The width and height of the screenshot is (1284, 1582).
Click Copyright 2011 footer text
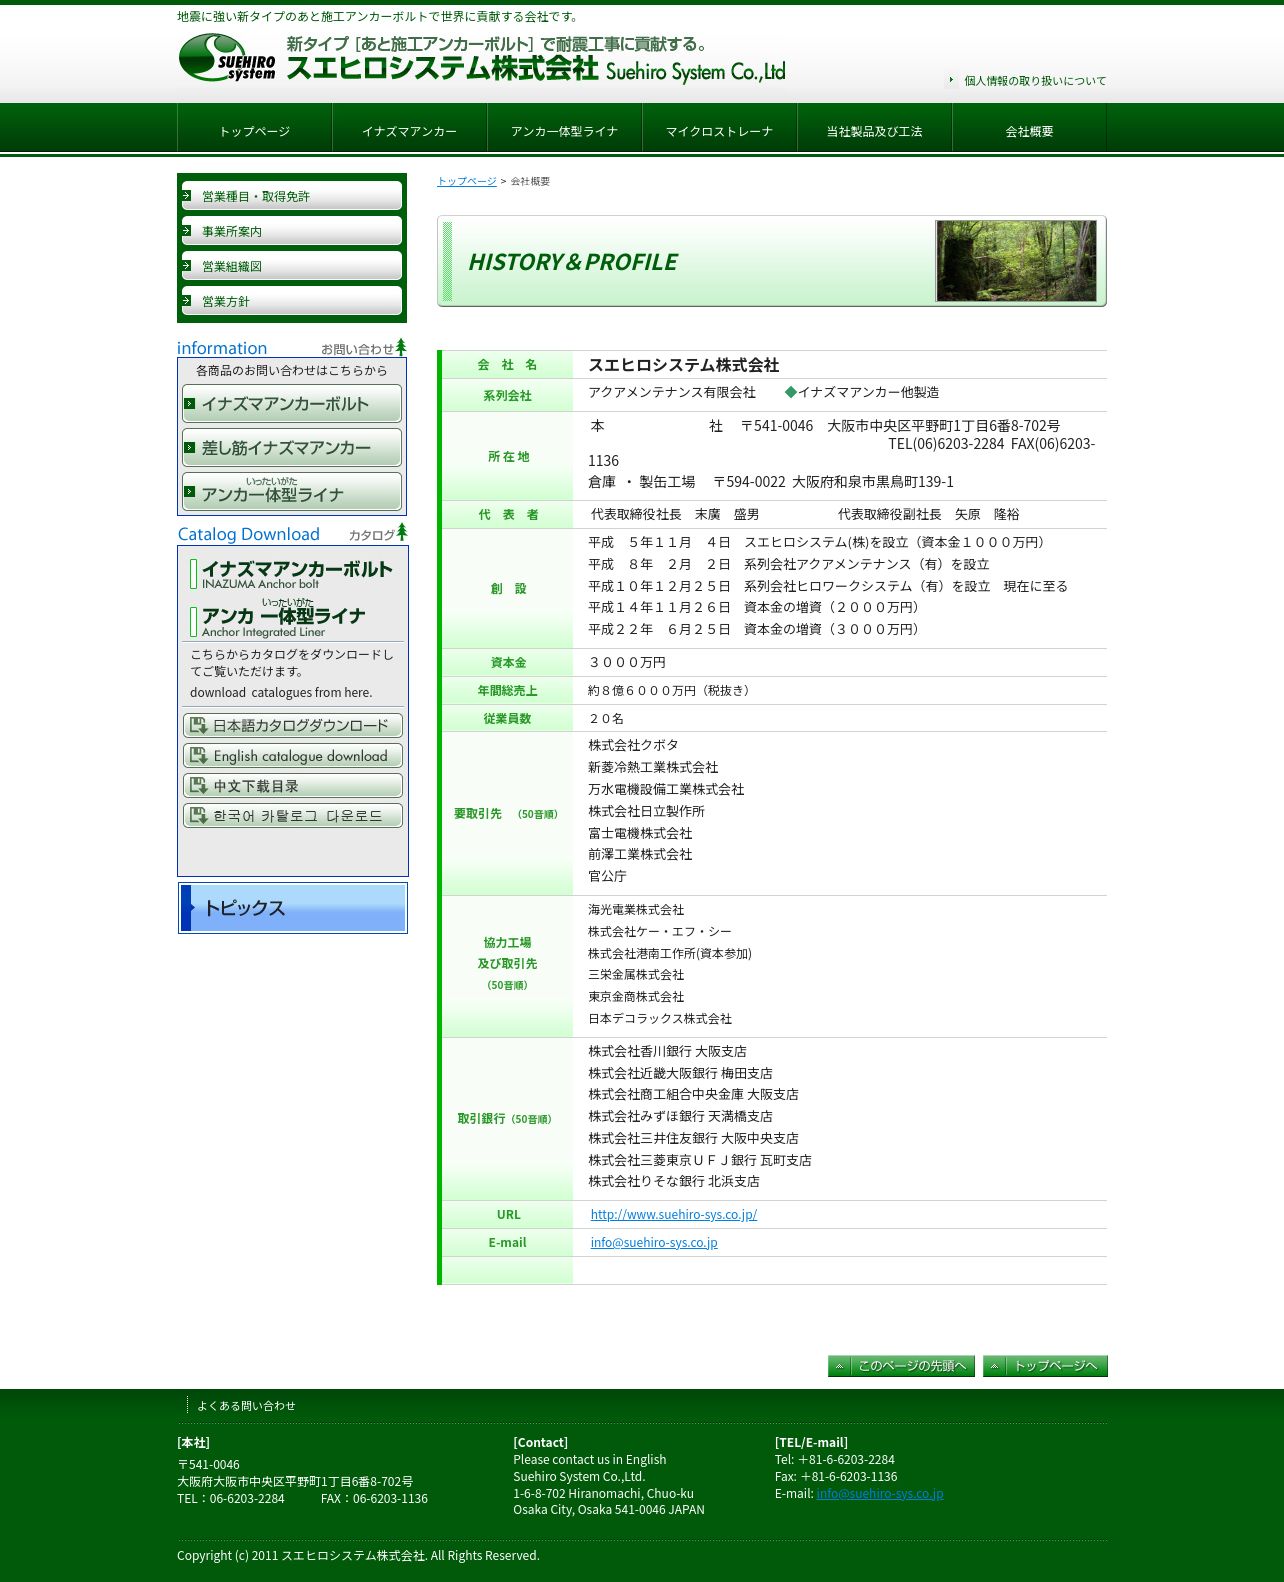tap(358, 1556)
